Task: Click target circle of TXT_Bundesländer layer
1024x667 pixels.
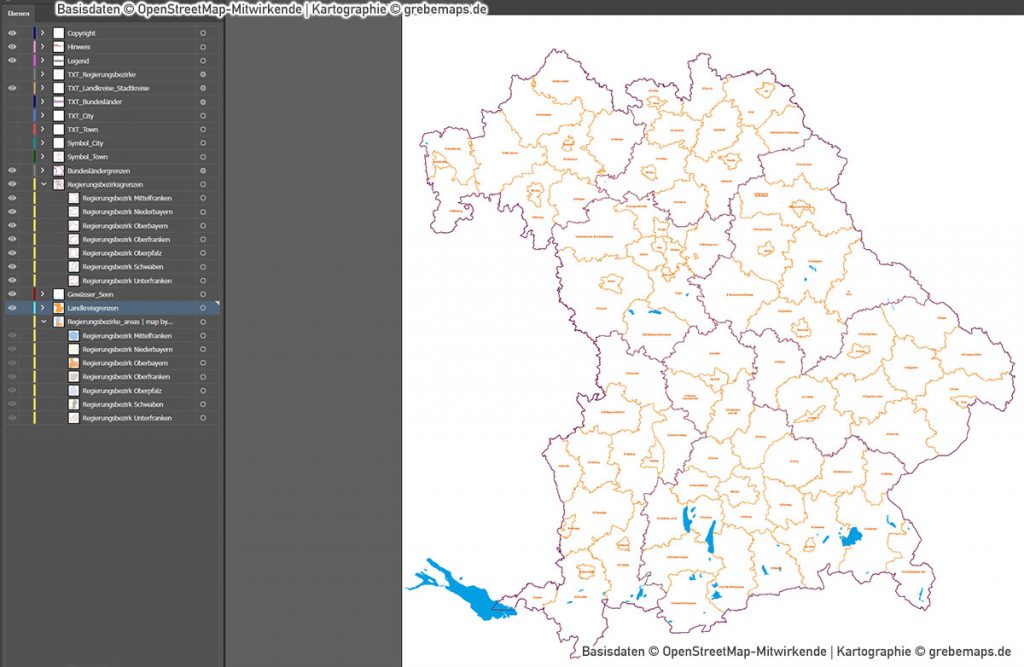Action: pos(203,102)
